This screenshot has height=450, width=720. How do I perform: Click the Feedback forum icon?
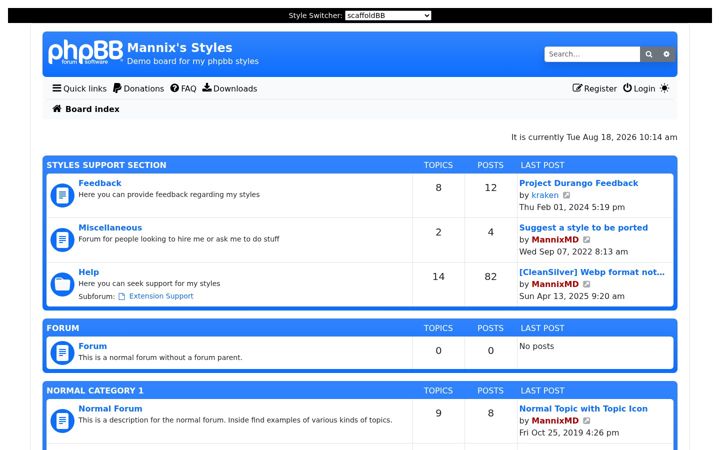coord(62,196)
